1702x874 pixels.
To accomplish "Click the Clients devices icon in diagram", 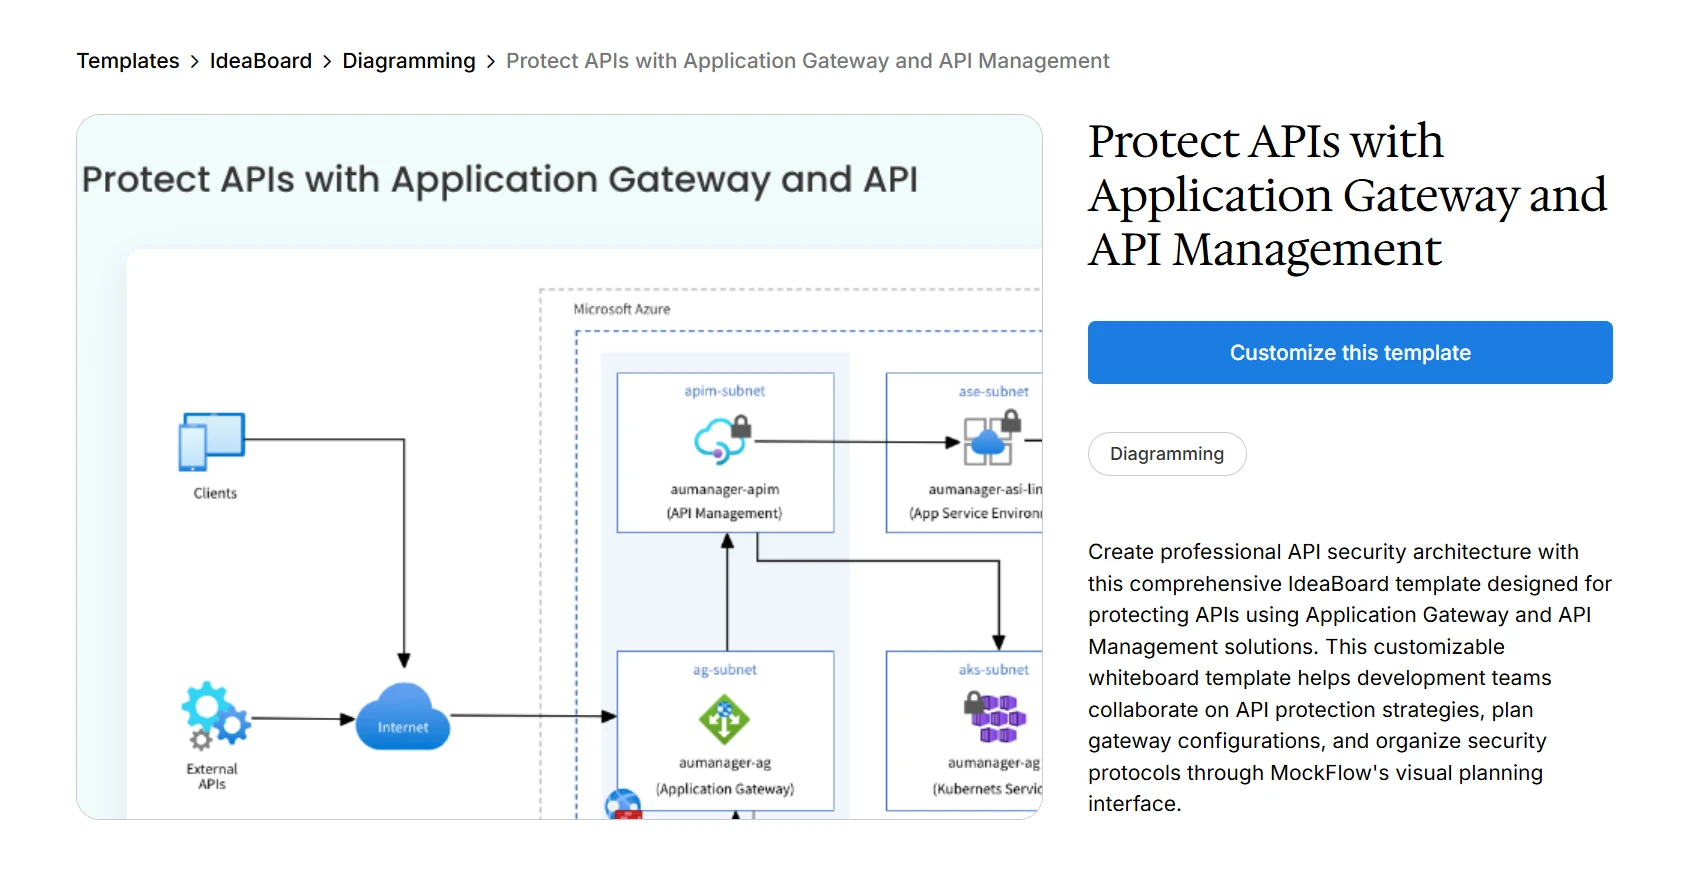I will 211,441.
